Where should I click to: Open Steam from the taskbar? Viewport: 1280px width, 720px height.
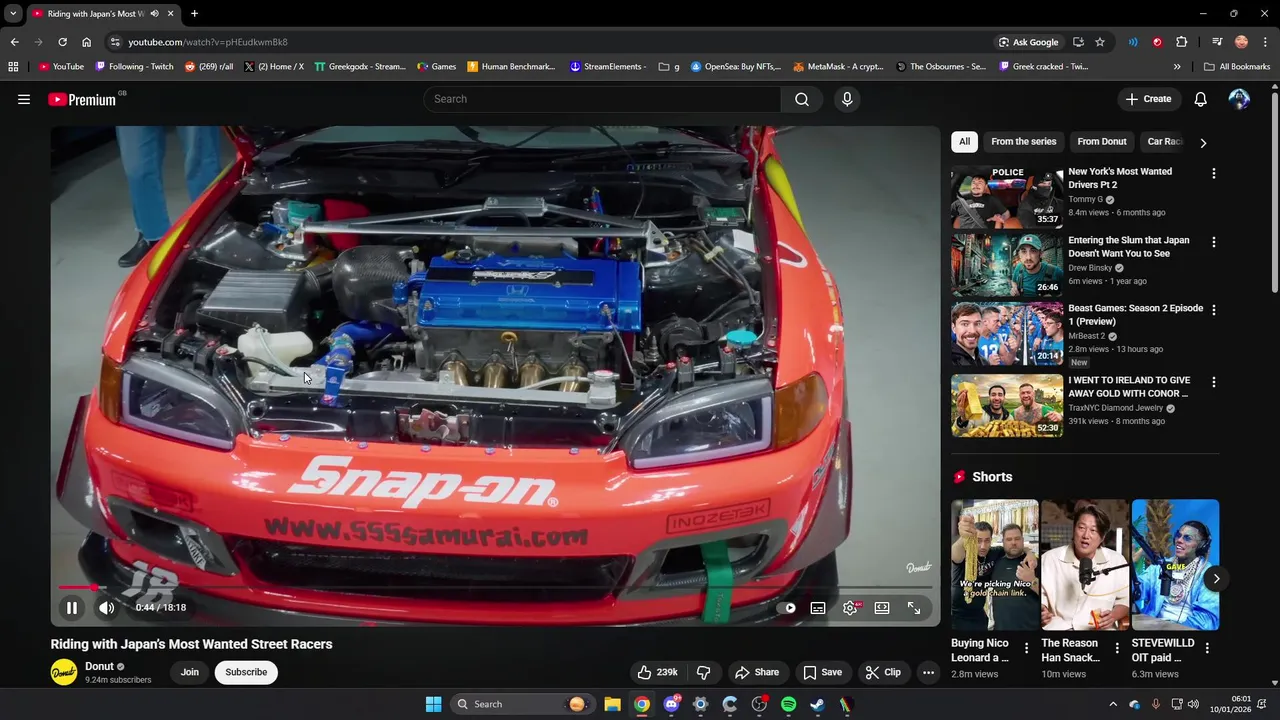coord(817,704)
